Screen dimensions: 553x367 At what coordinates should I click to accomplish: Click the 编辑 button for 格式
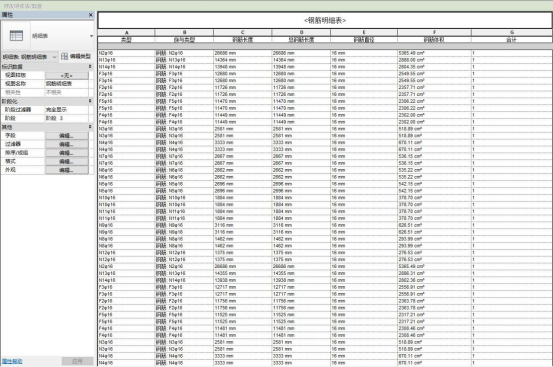click(67, 161)
